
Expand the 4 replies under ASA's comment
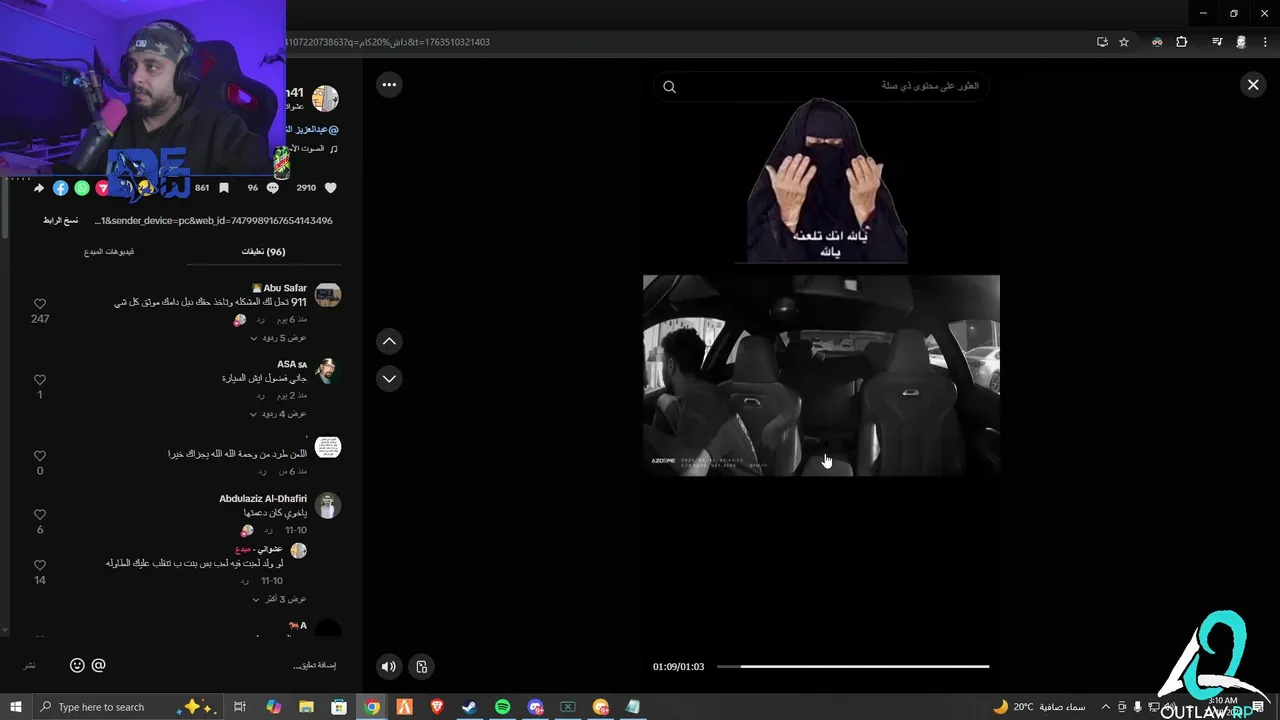pyautogui.click(x=279, y=413)
